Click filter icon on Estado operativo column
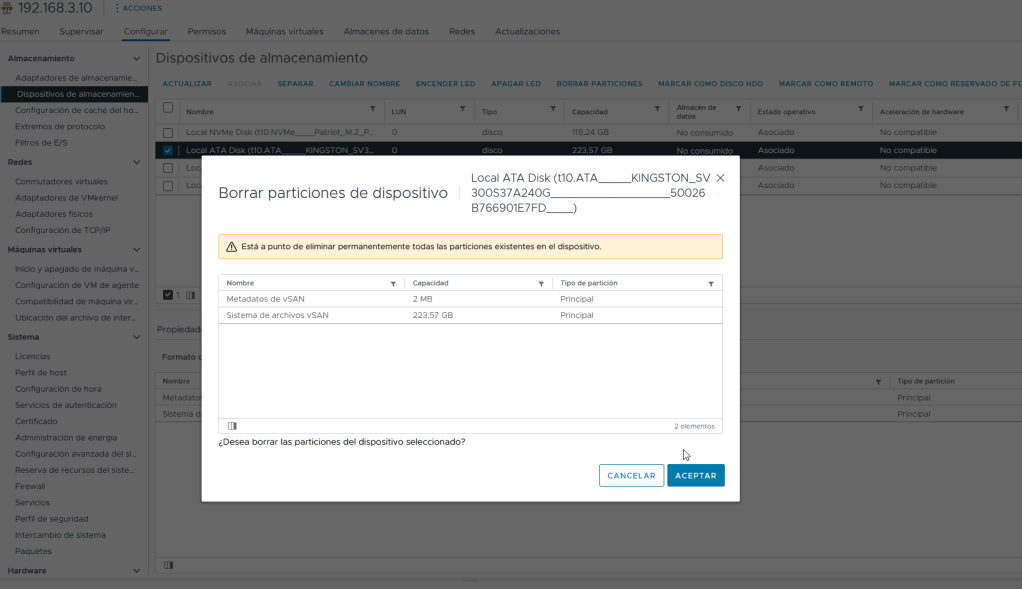1022x589 pixels. (860, 108)
